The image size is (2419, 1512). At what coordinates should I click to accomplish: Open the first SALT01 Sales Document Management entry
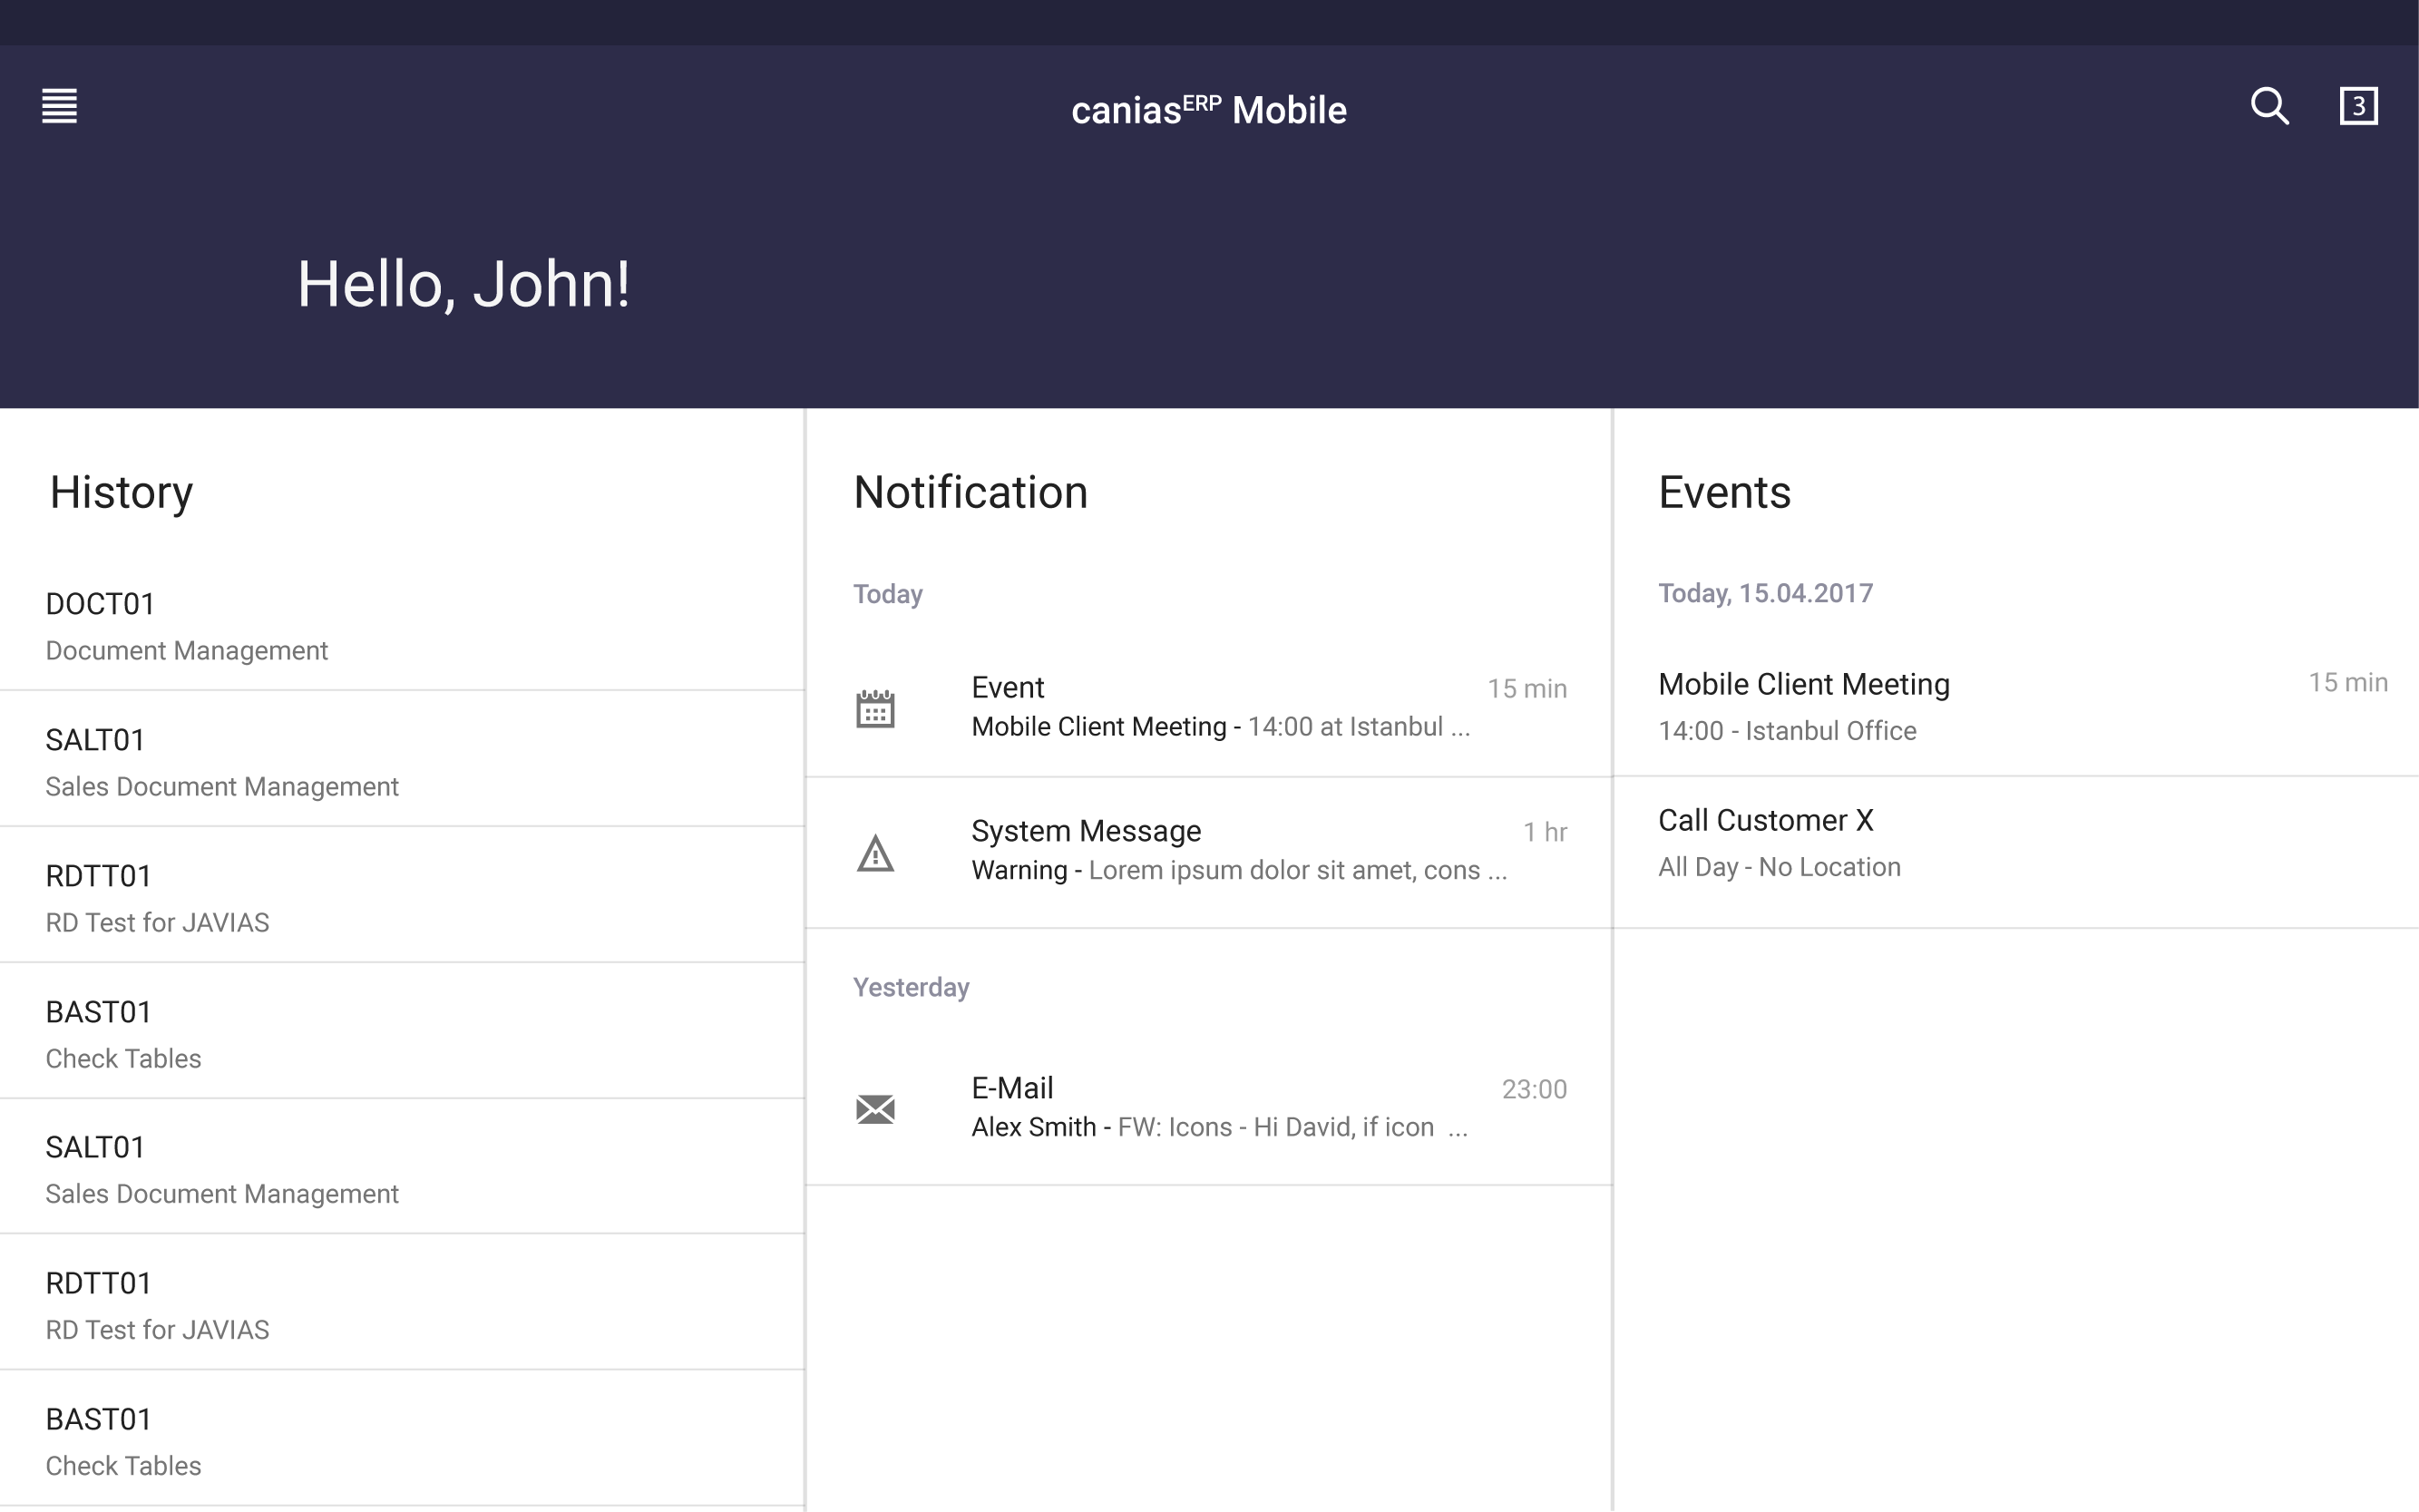(402, 760)
